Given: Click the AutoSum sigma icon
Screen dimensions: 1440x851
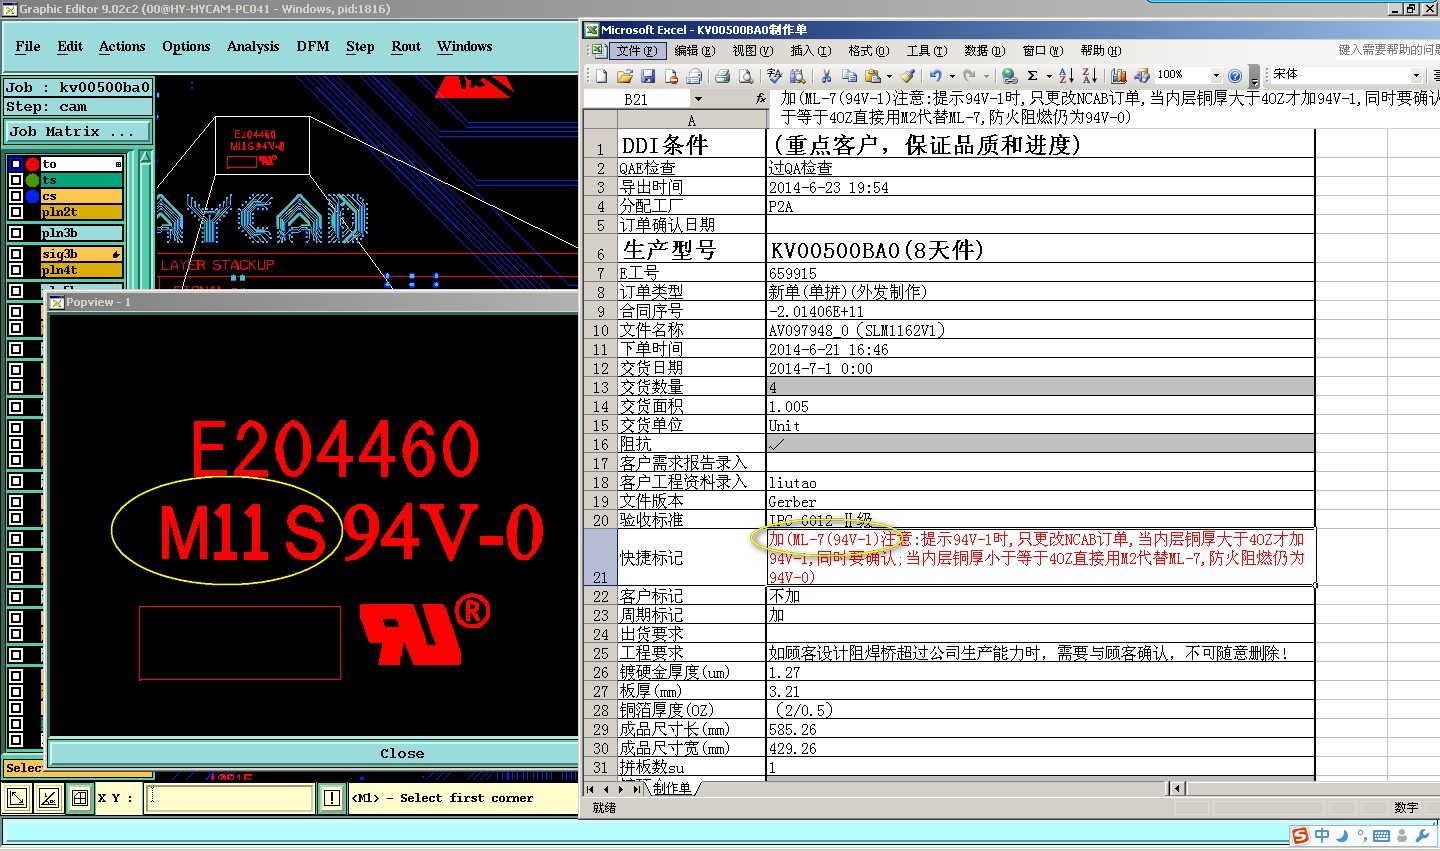Looking at the screenshot, I should [1033, 76].
